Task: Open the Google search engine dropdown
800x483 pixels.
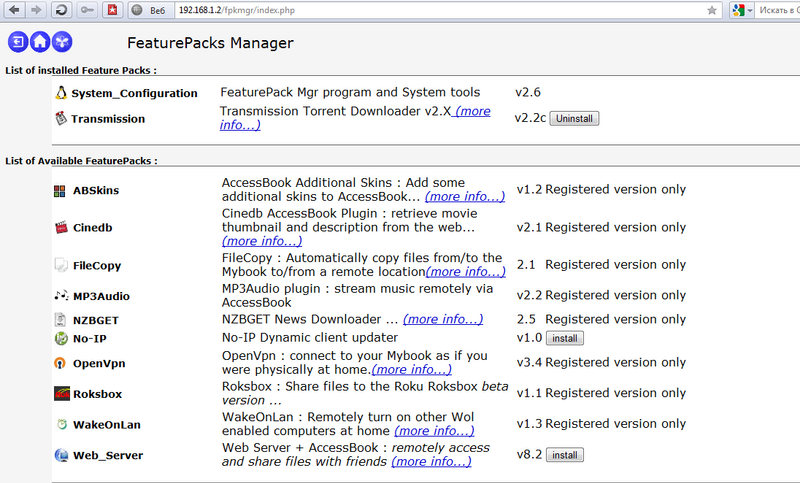Action: point(741,10)
